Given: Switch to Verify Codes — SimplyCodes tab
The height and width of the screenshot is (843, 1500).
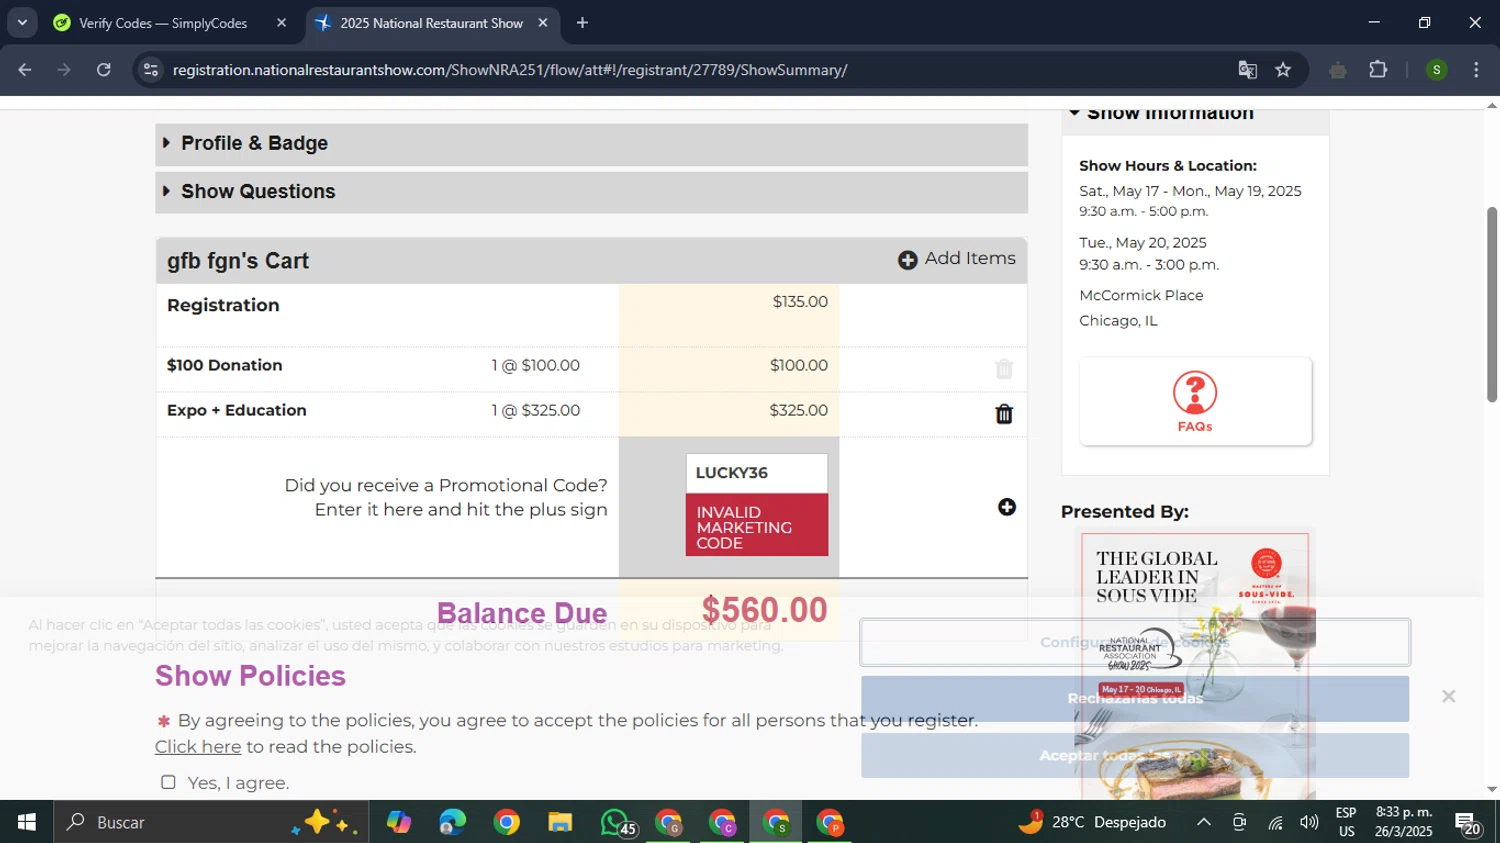Looking at the screenshot, I should 163,23.
